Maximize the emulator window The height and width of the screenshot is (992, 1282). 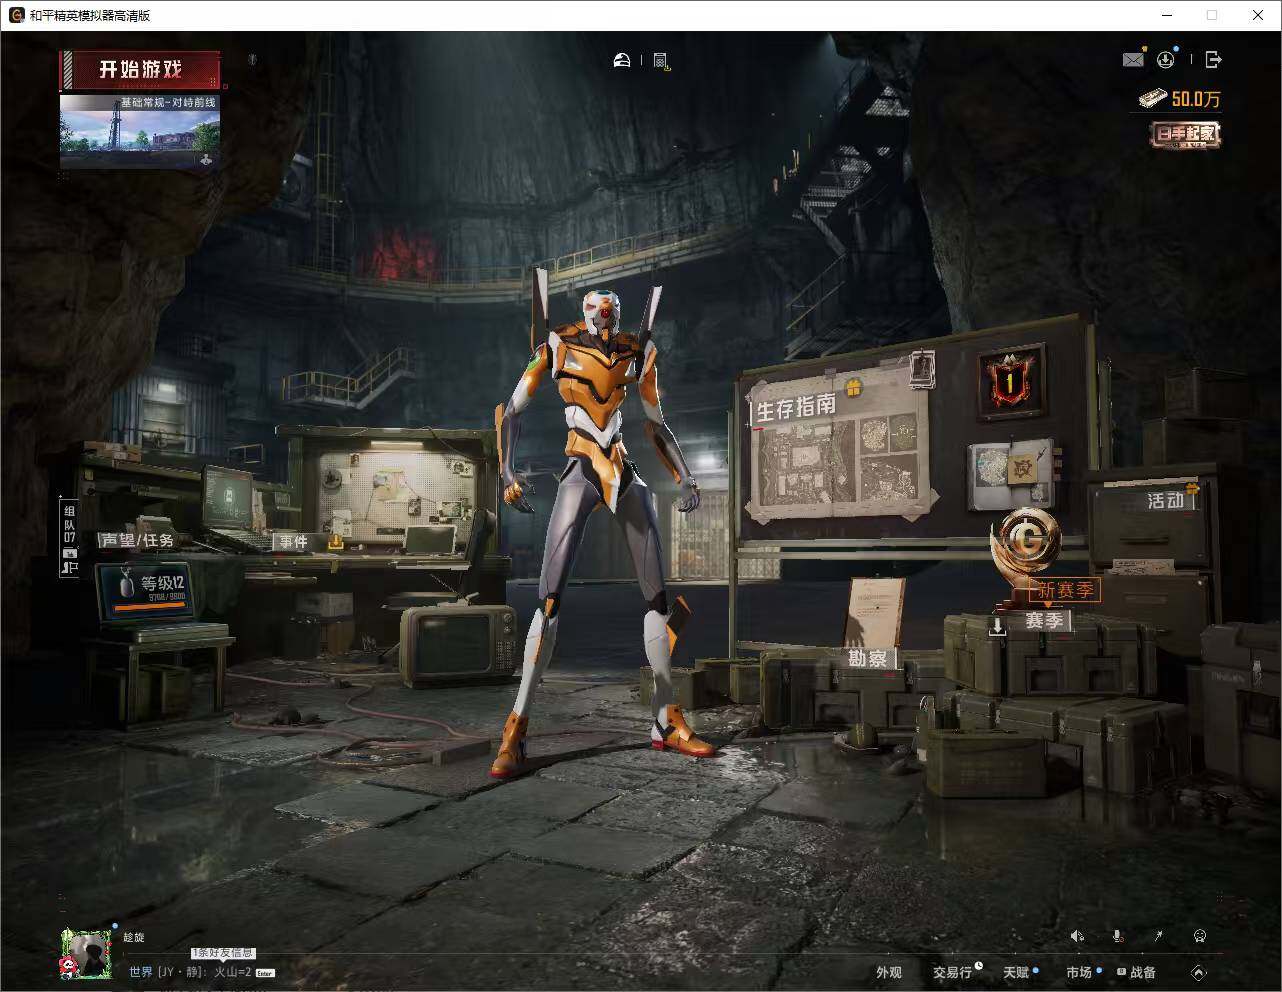point(1212,15)
